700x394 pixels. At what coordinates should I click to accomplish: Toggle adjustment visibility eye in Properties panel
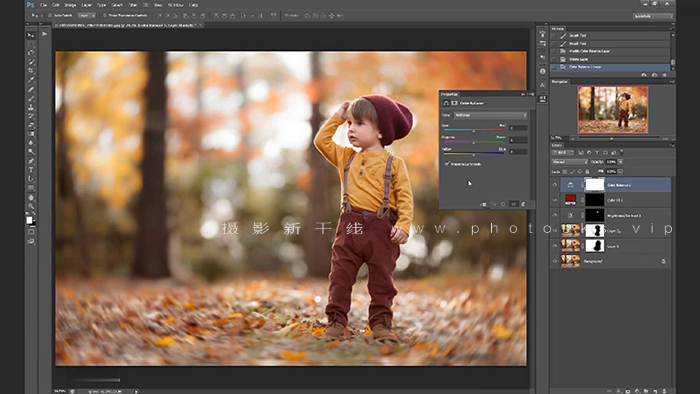pos(513,204)
